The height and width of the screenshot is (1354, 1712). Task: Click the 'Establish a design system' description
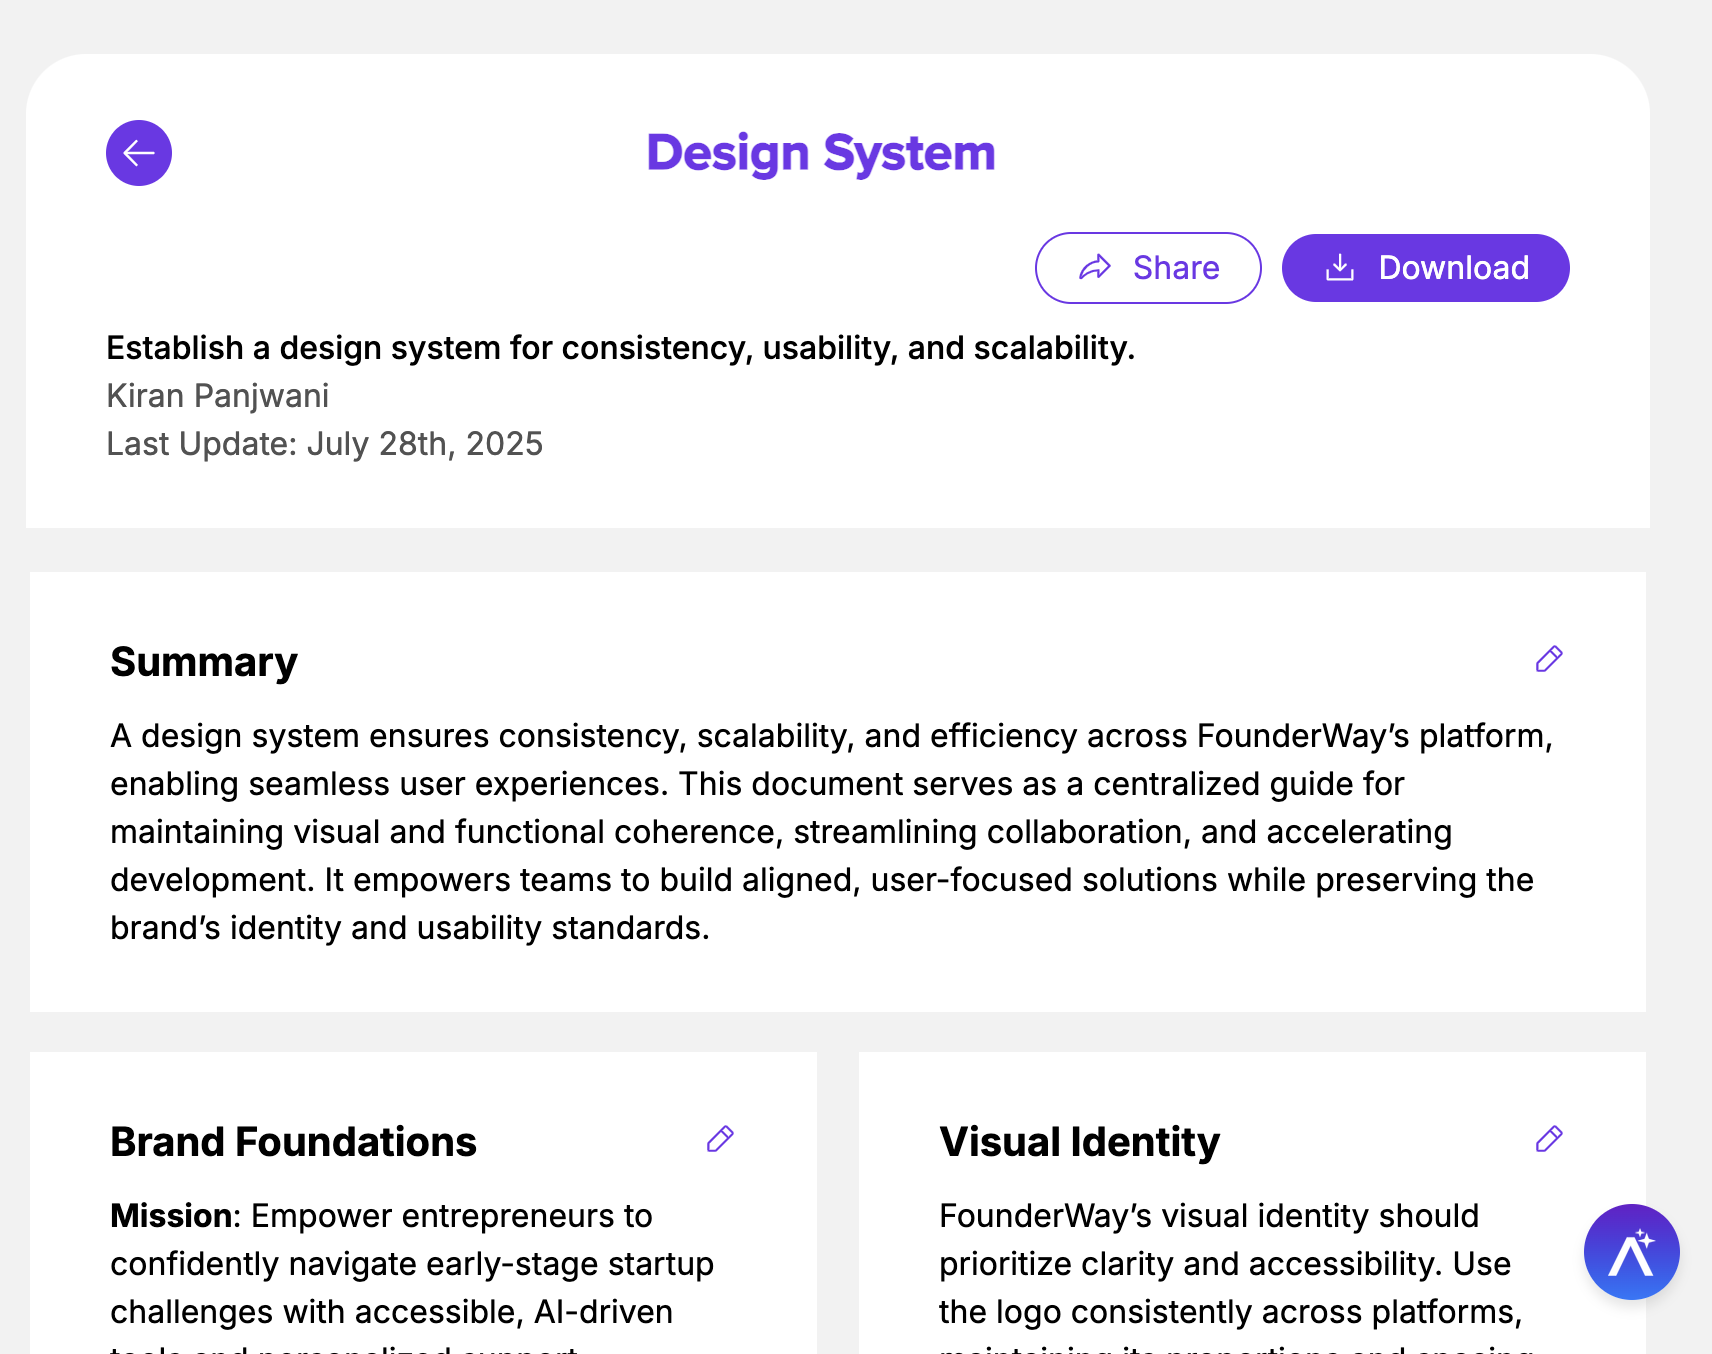click(621, 348)
